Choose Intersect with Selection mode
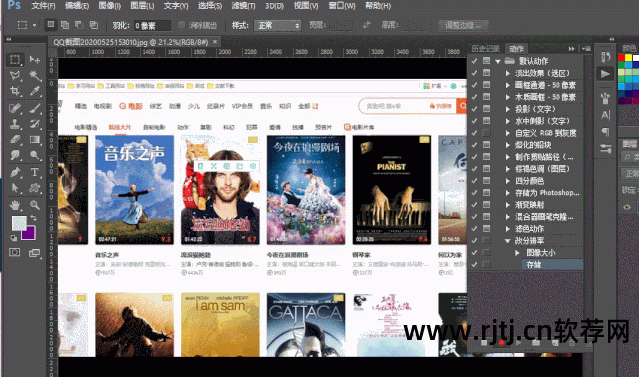 (x=94, y=25)
